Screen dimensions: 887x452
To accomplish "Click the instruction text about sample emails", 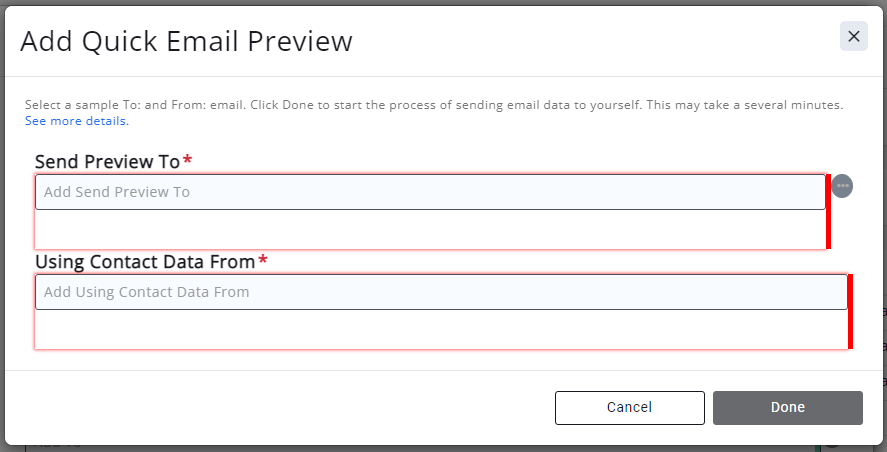I will tap(434, 104).
